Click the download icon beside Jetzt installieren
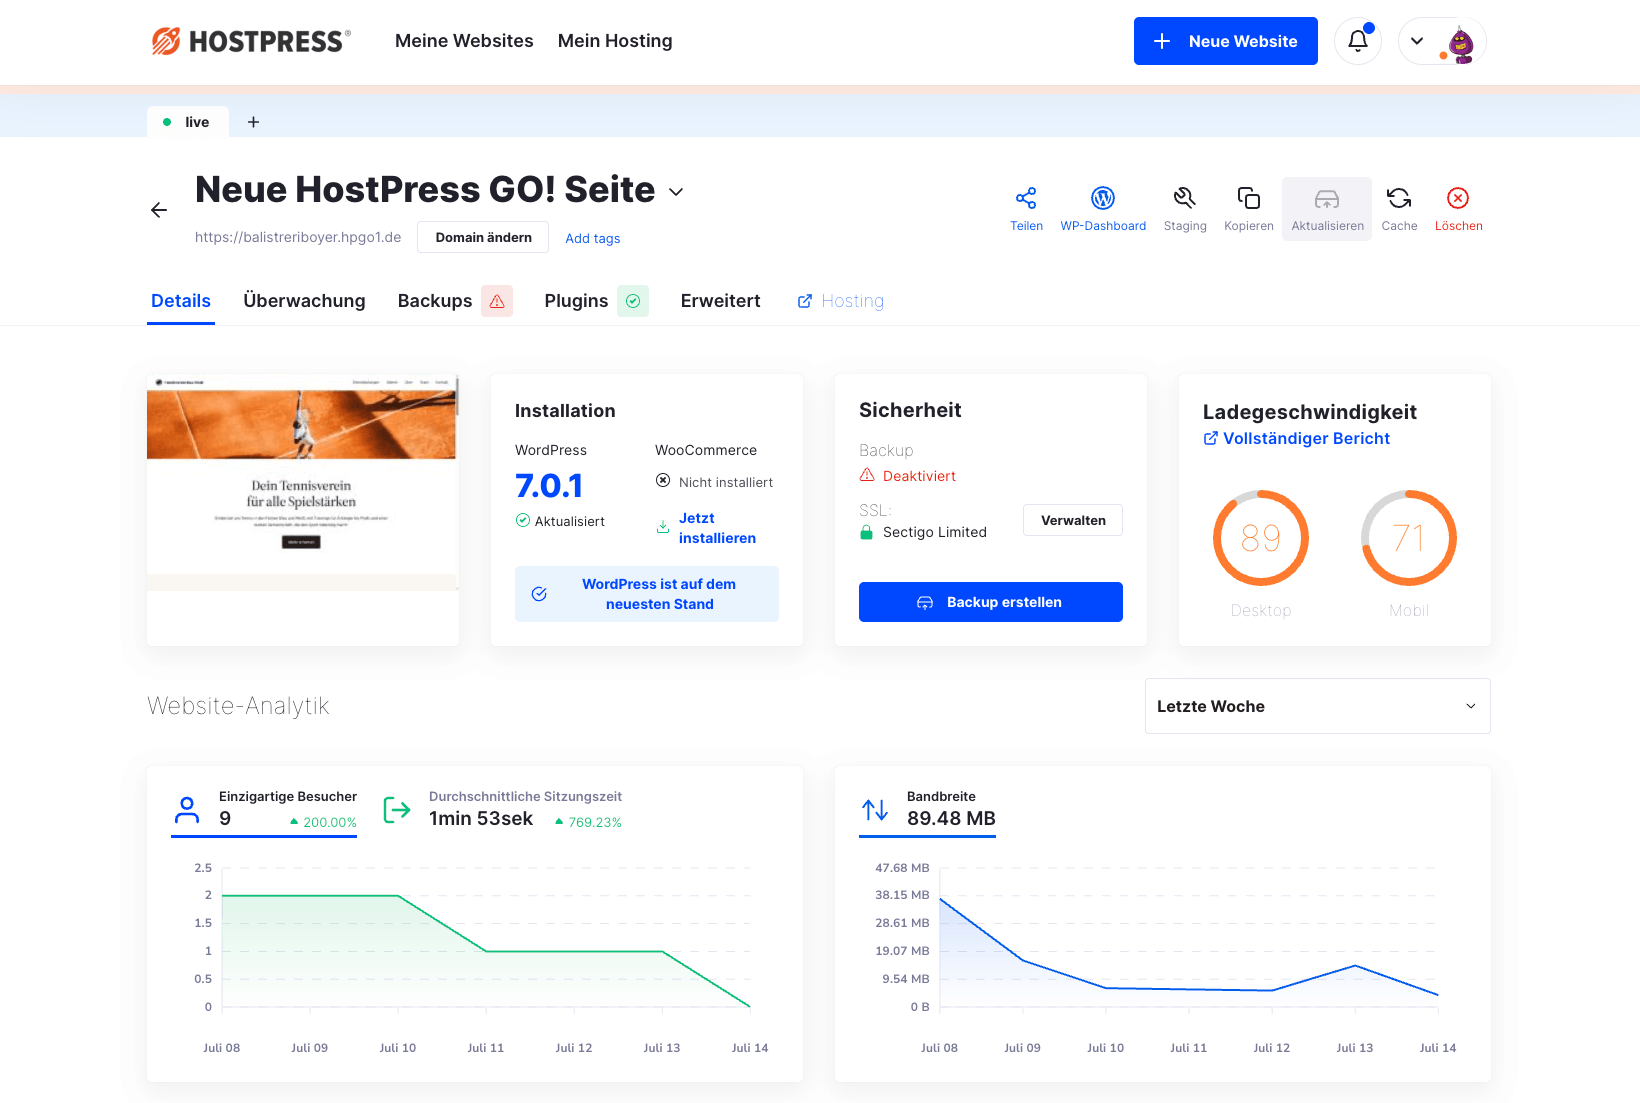 coord(663,527)
